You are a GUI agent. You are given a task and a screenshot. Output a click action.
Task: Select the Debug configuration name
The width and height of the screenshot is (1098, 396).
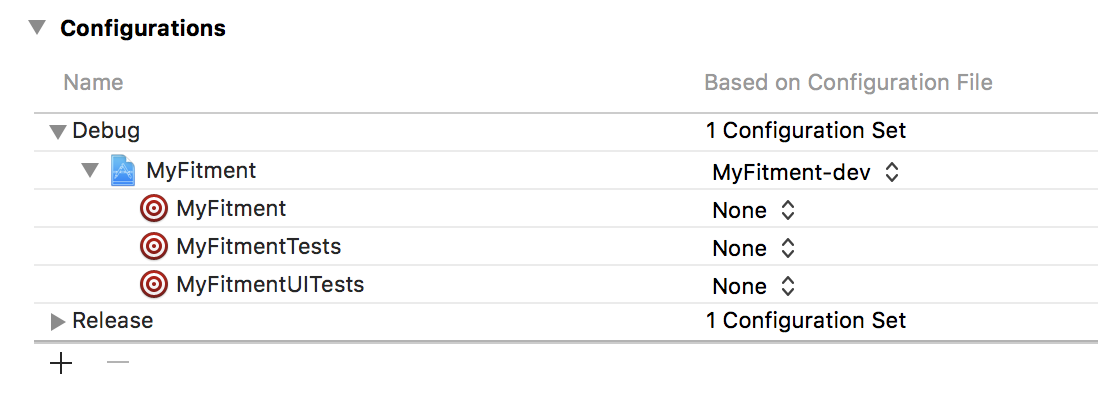click(x=106, y=131)
